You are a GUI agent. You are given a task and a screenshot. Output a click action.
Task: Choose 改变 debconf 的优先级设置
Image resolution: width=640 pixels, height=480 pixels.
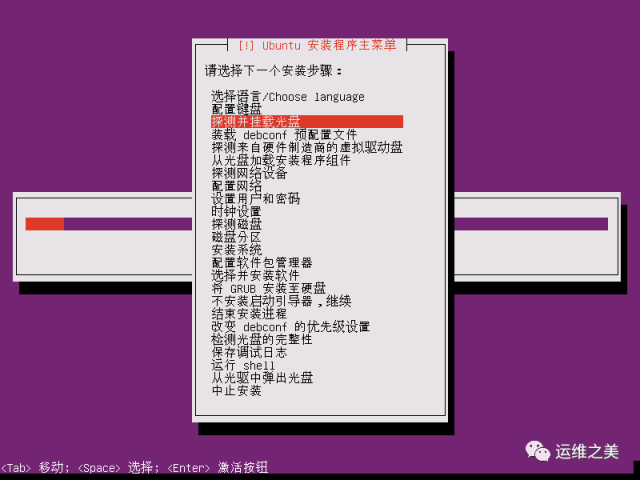[291, 327]
